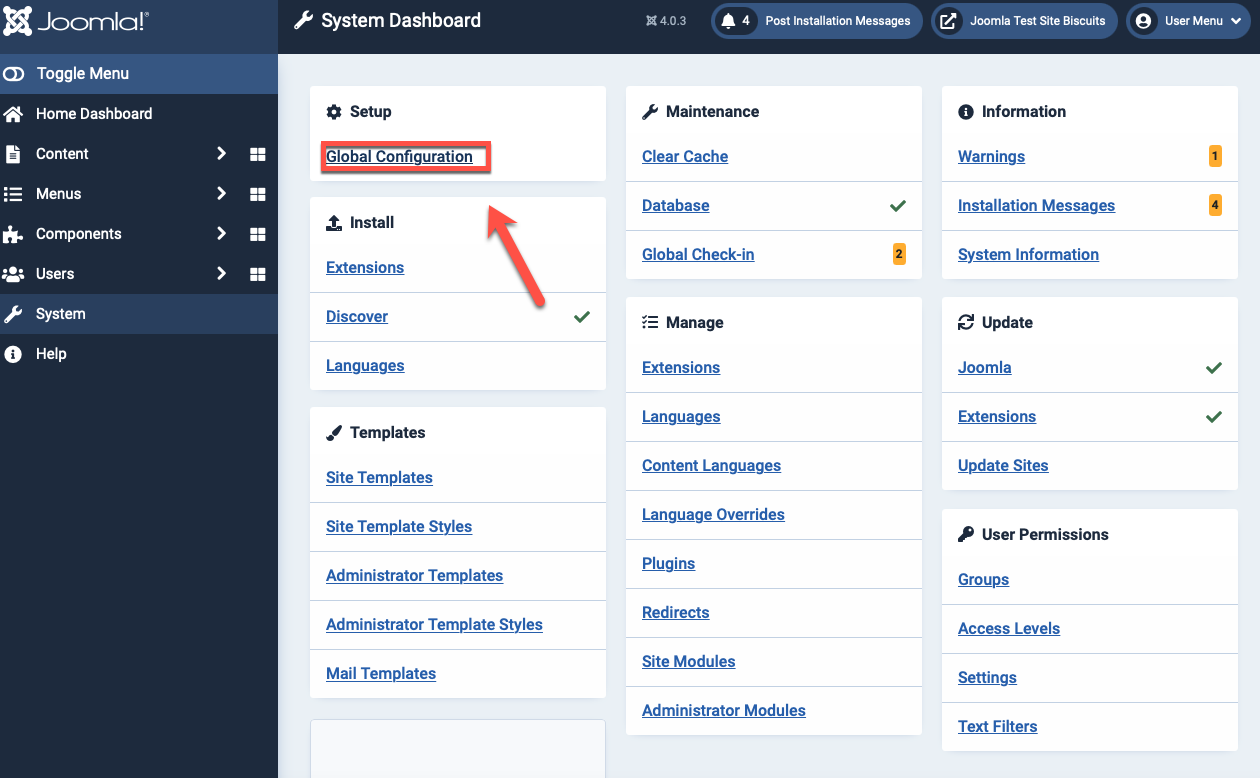Open Users dashboard grid icon

click(257, 274)
